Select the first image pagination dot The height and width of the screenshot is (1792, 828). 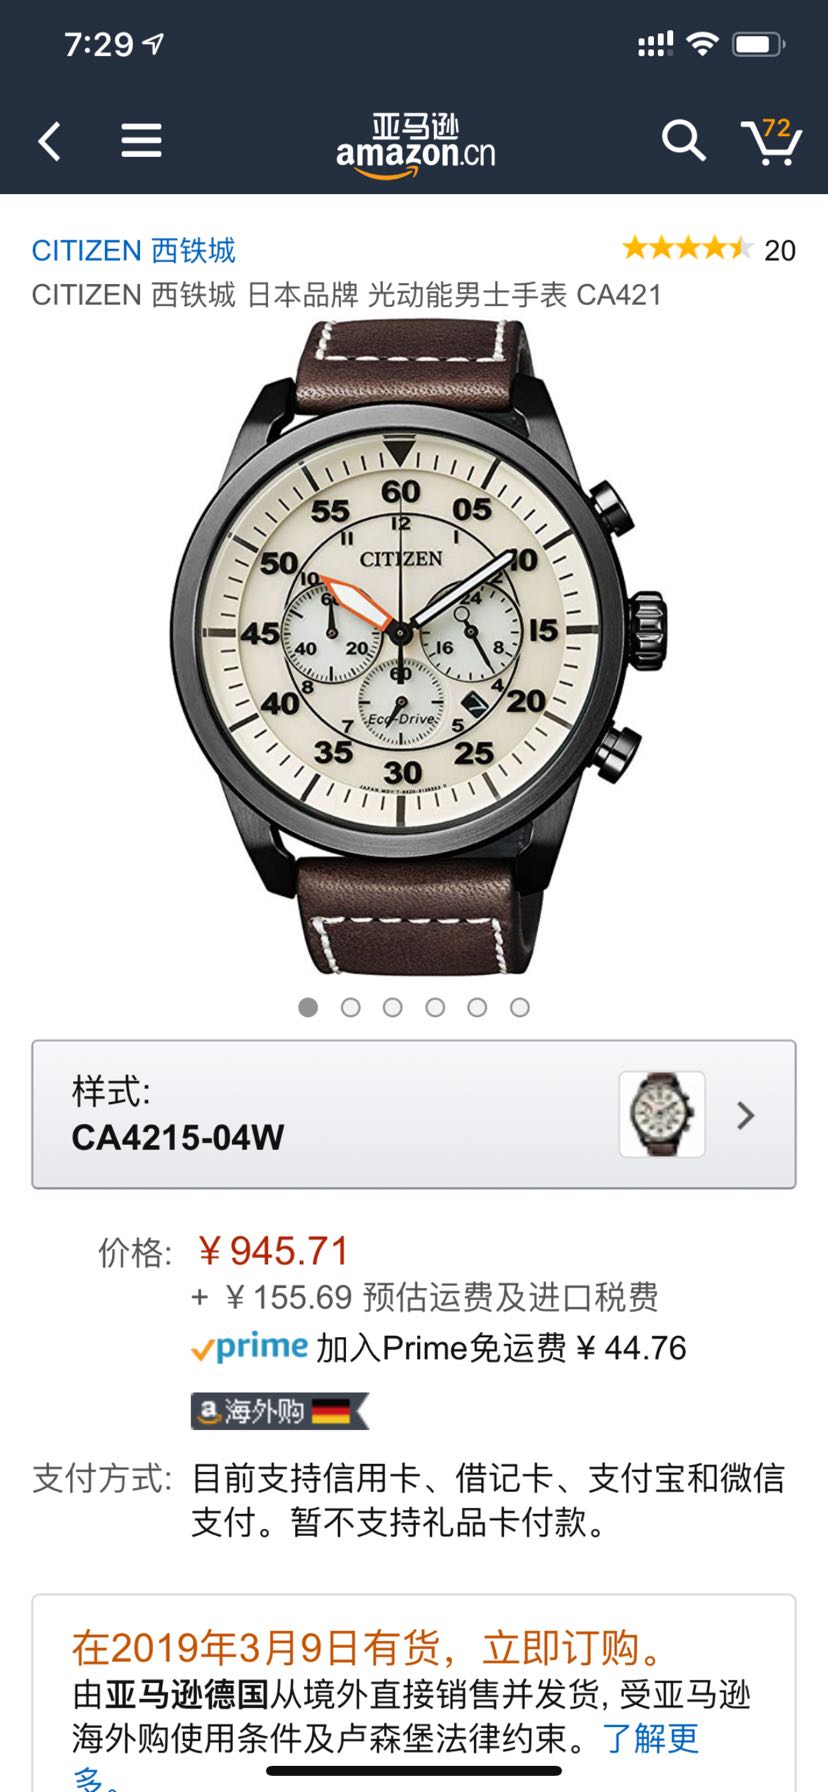(x=308, y=1007)
